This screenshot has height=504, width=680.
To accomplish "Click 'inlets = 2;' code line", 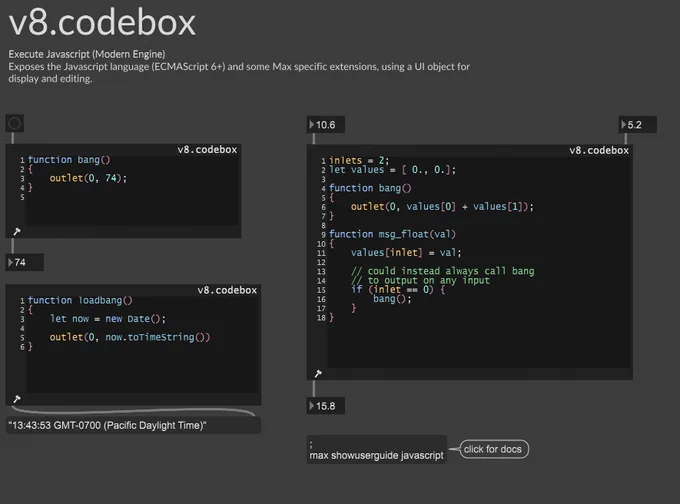I will pyautogui.click(x=359, y=160).
